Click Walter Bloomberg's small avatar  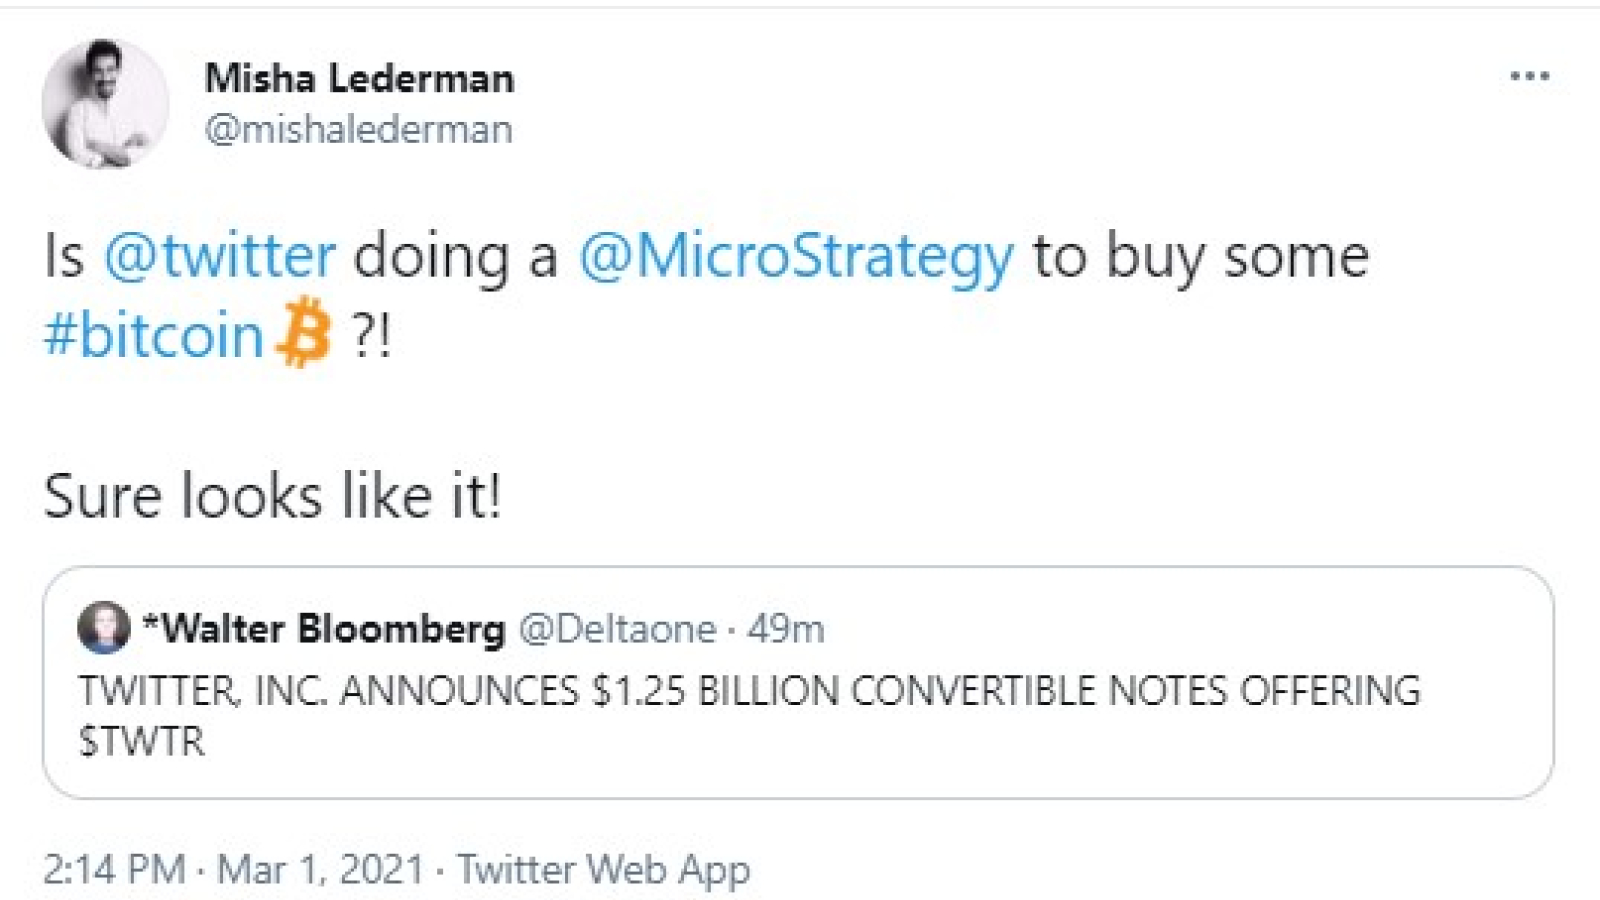point(103,628)
